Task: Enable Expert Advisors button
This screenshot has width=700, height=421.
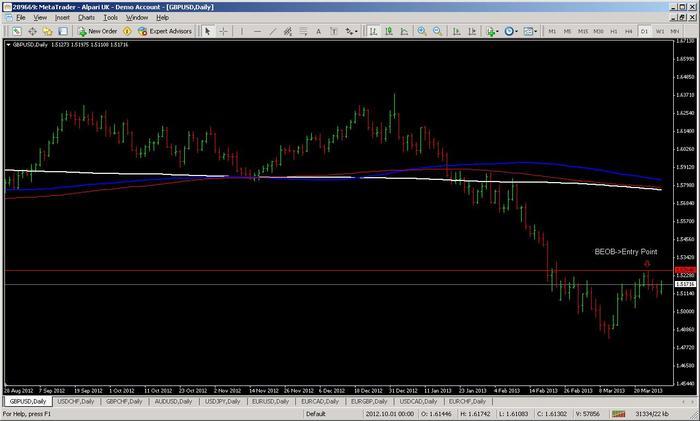Action: coord(165,31)
